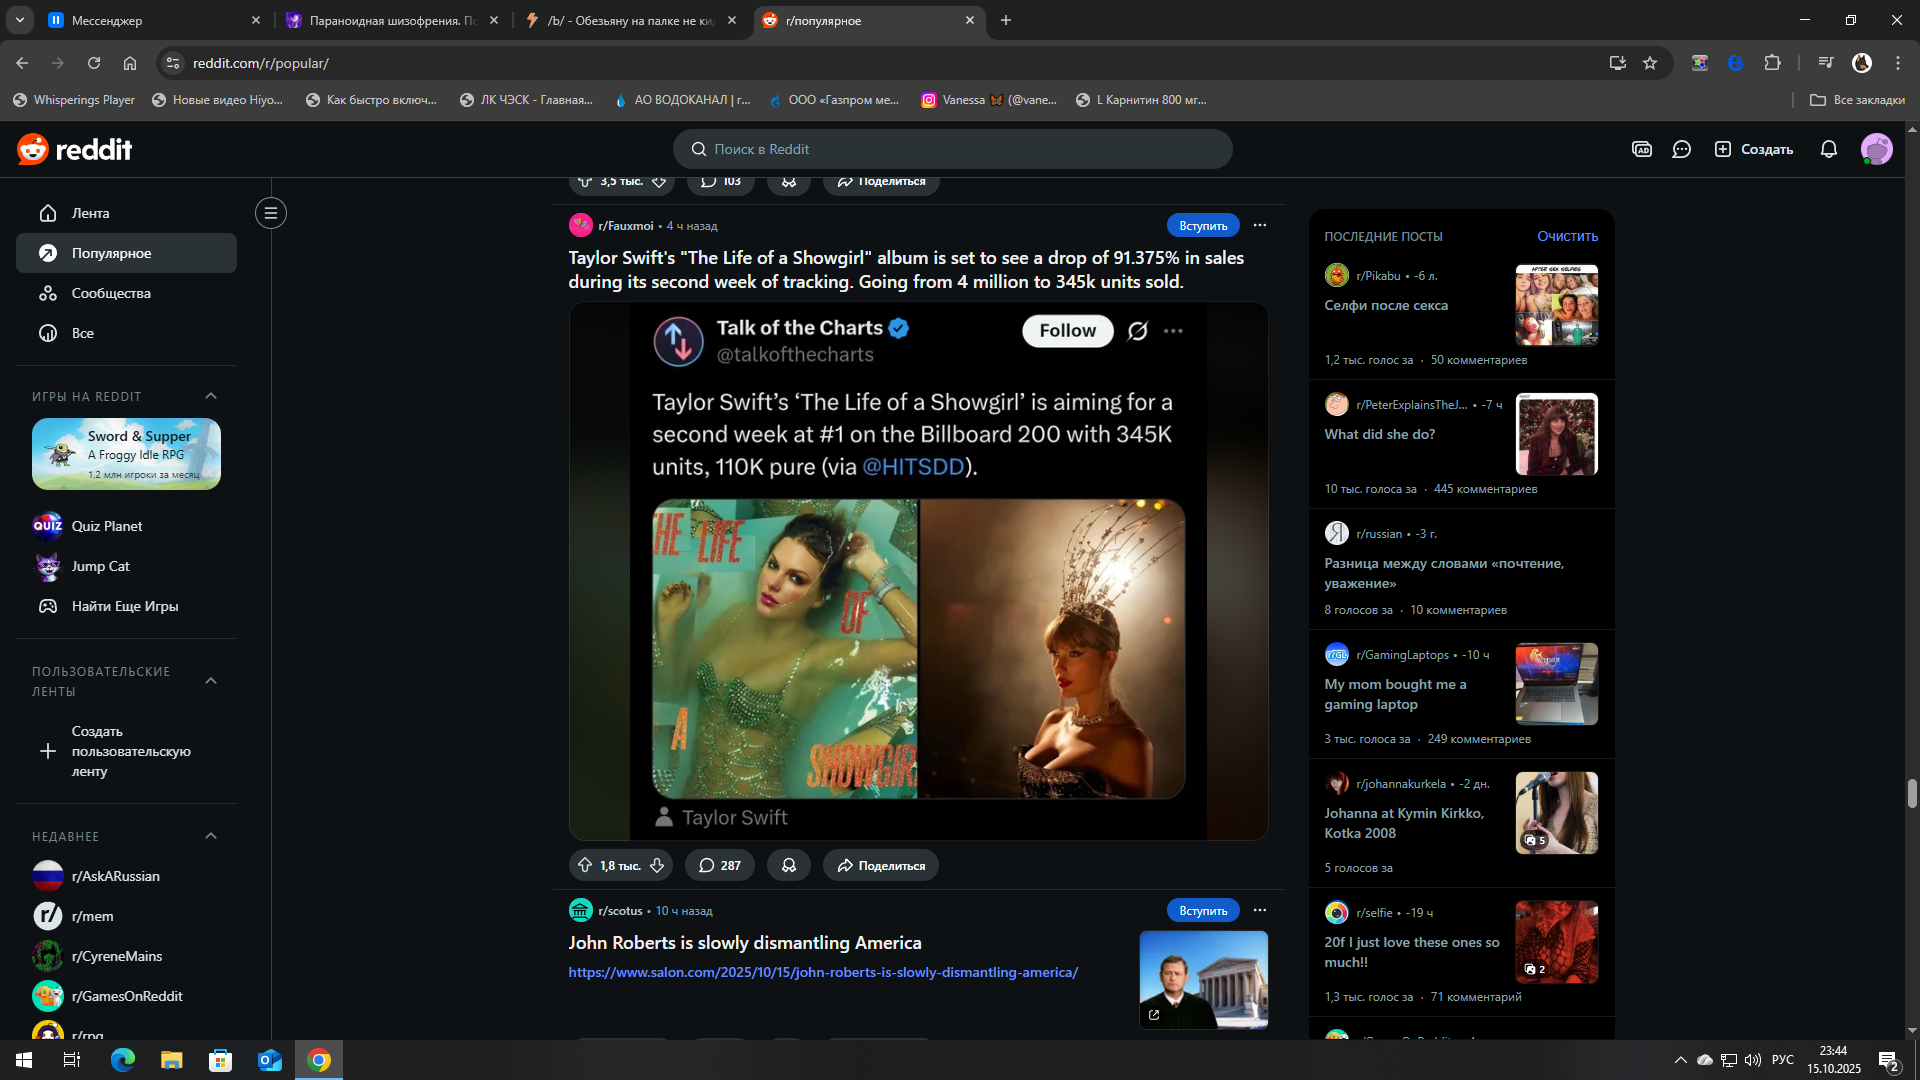Open Reddit chat icon

pyautogui.click(x=1682, y=149)
